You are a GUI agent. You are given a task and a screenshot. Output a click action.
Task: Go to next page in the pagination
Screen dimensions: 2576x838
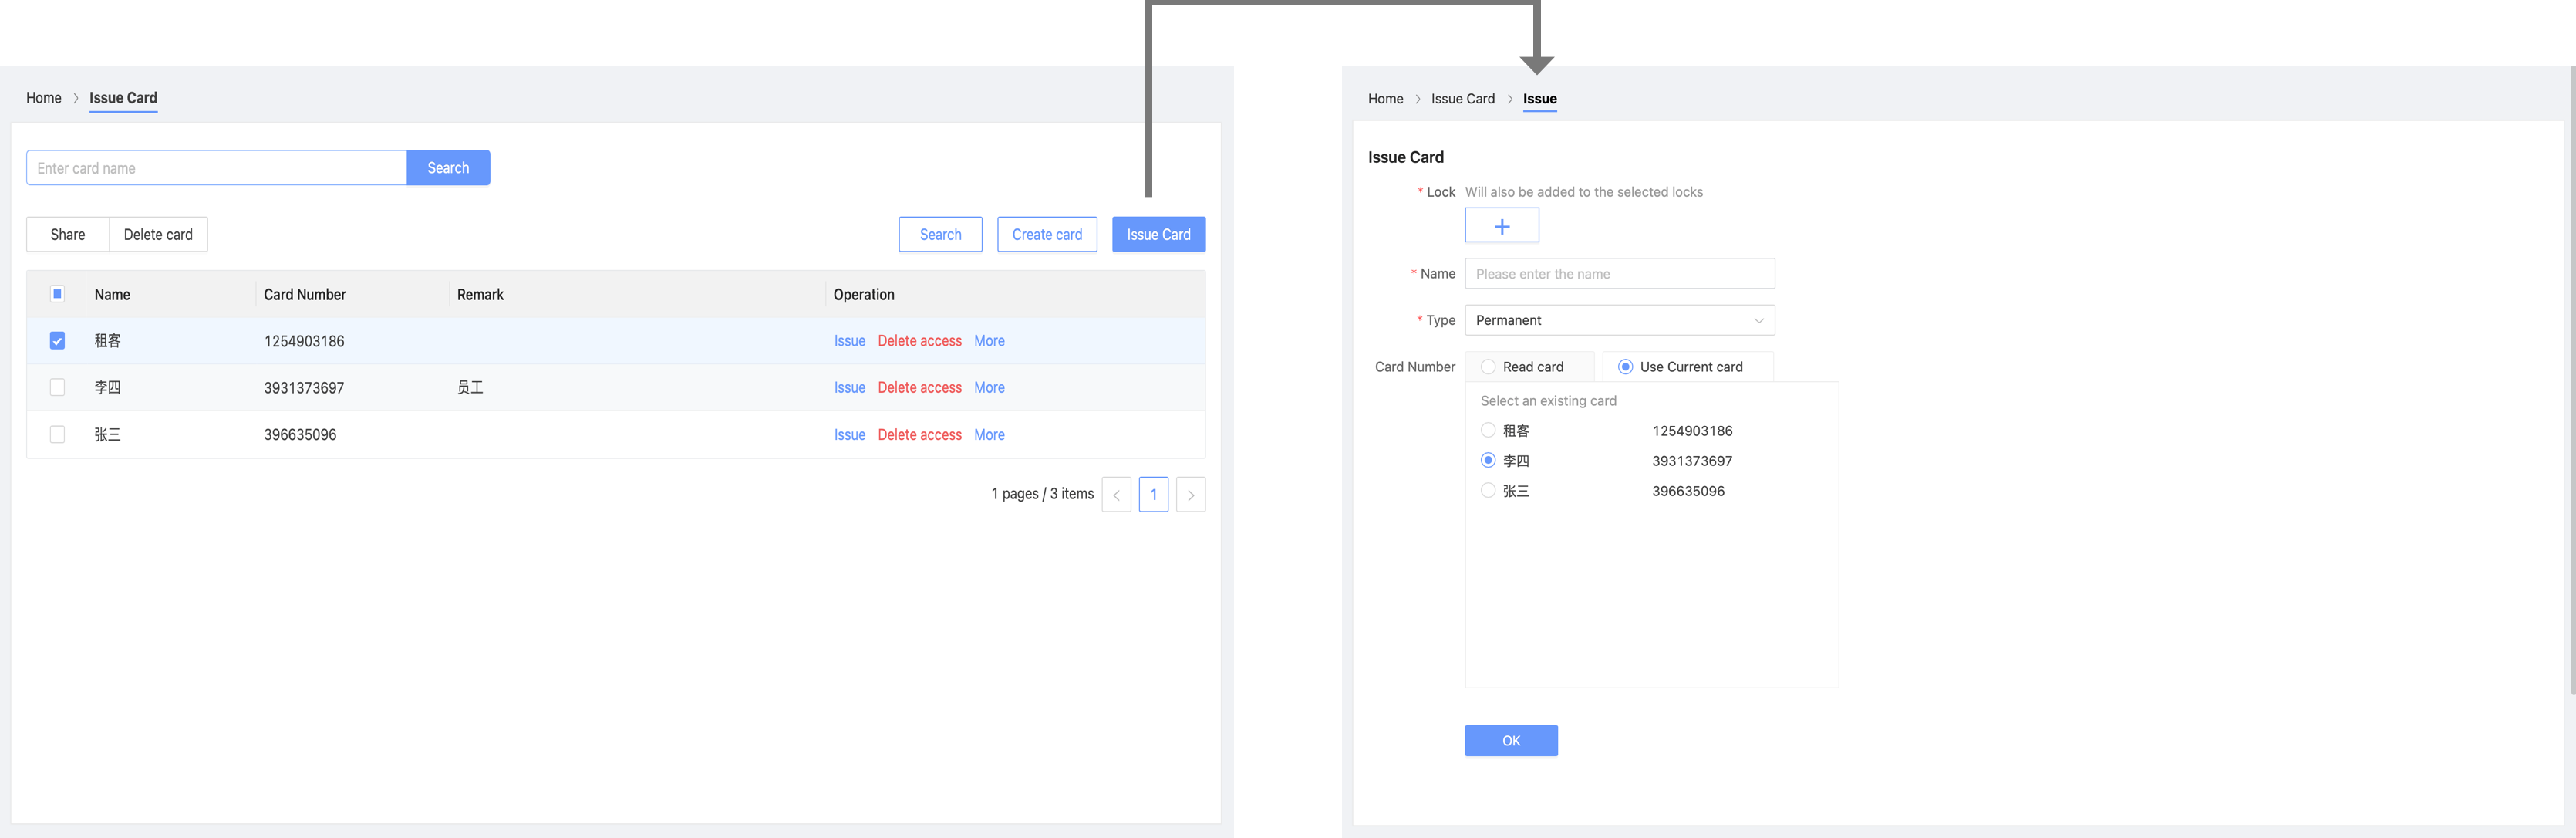click(1190, 495)
